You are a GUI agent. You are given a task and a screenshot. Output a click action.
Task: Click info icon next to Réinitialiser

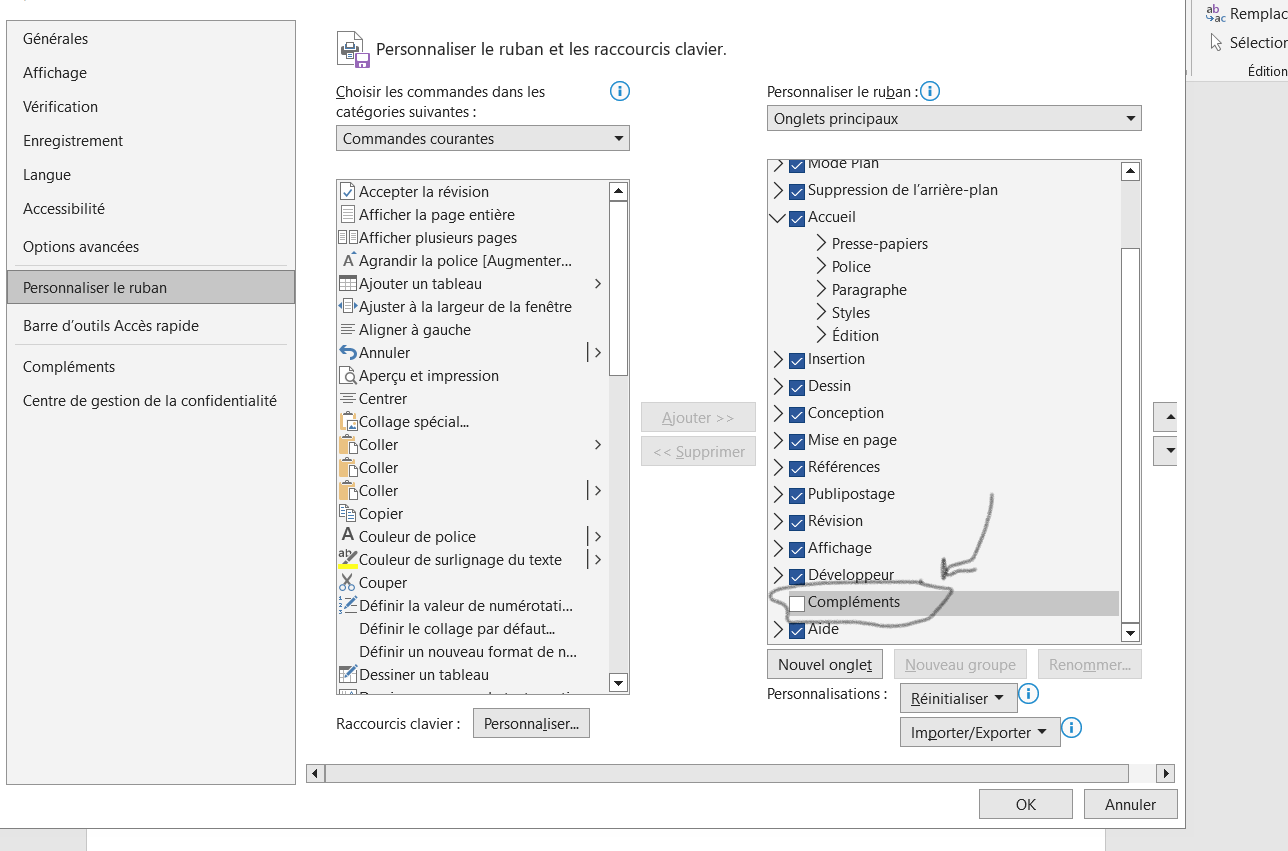point(1029,694)
